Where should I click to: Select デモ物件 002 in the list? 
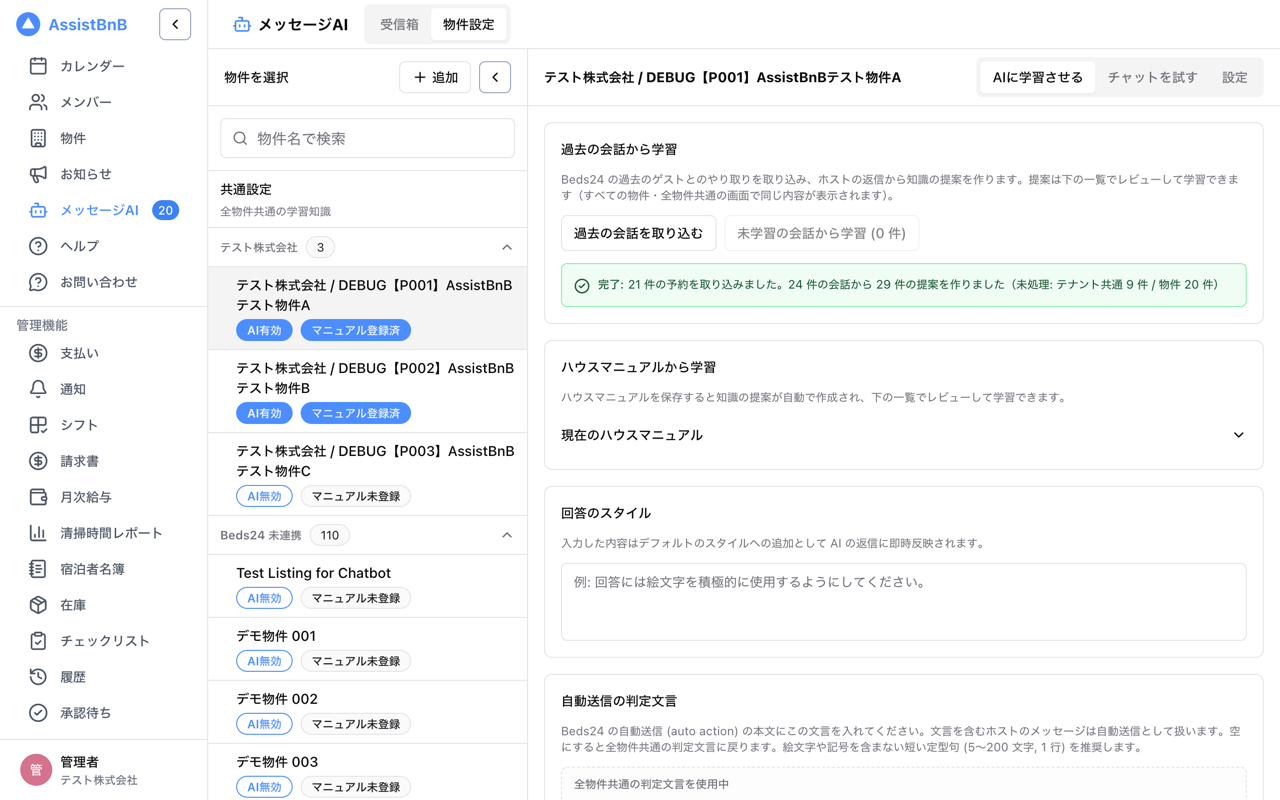coord(367,712)
